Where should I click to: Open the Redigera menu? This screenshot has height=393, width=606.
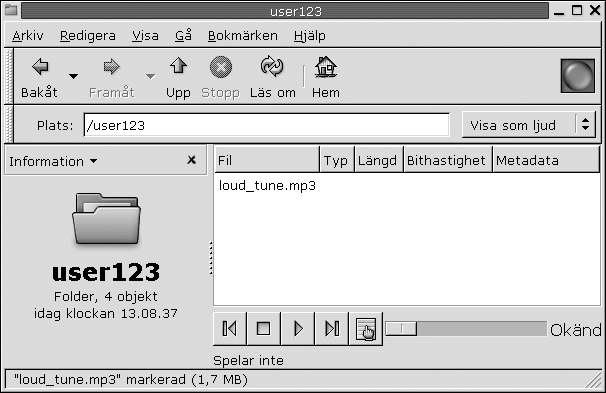point(88,36)
